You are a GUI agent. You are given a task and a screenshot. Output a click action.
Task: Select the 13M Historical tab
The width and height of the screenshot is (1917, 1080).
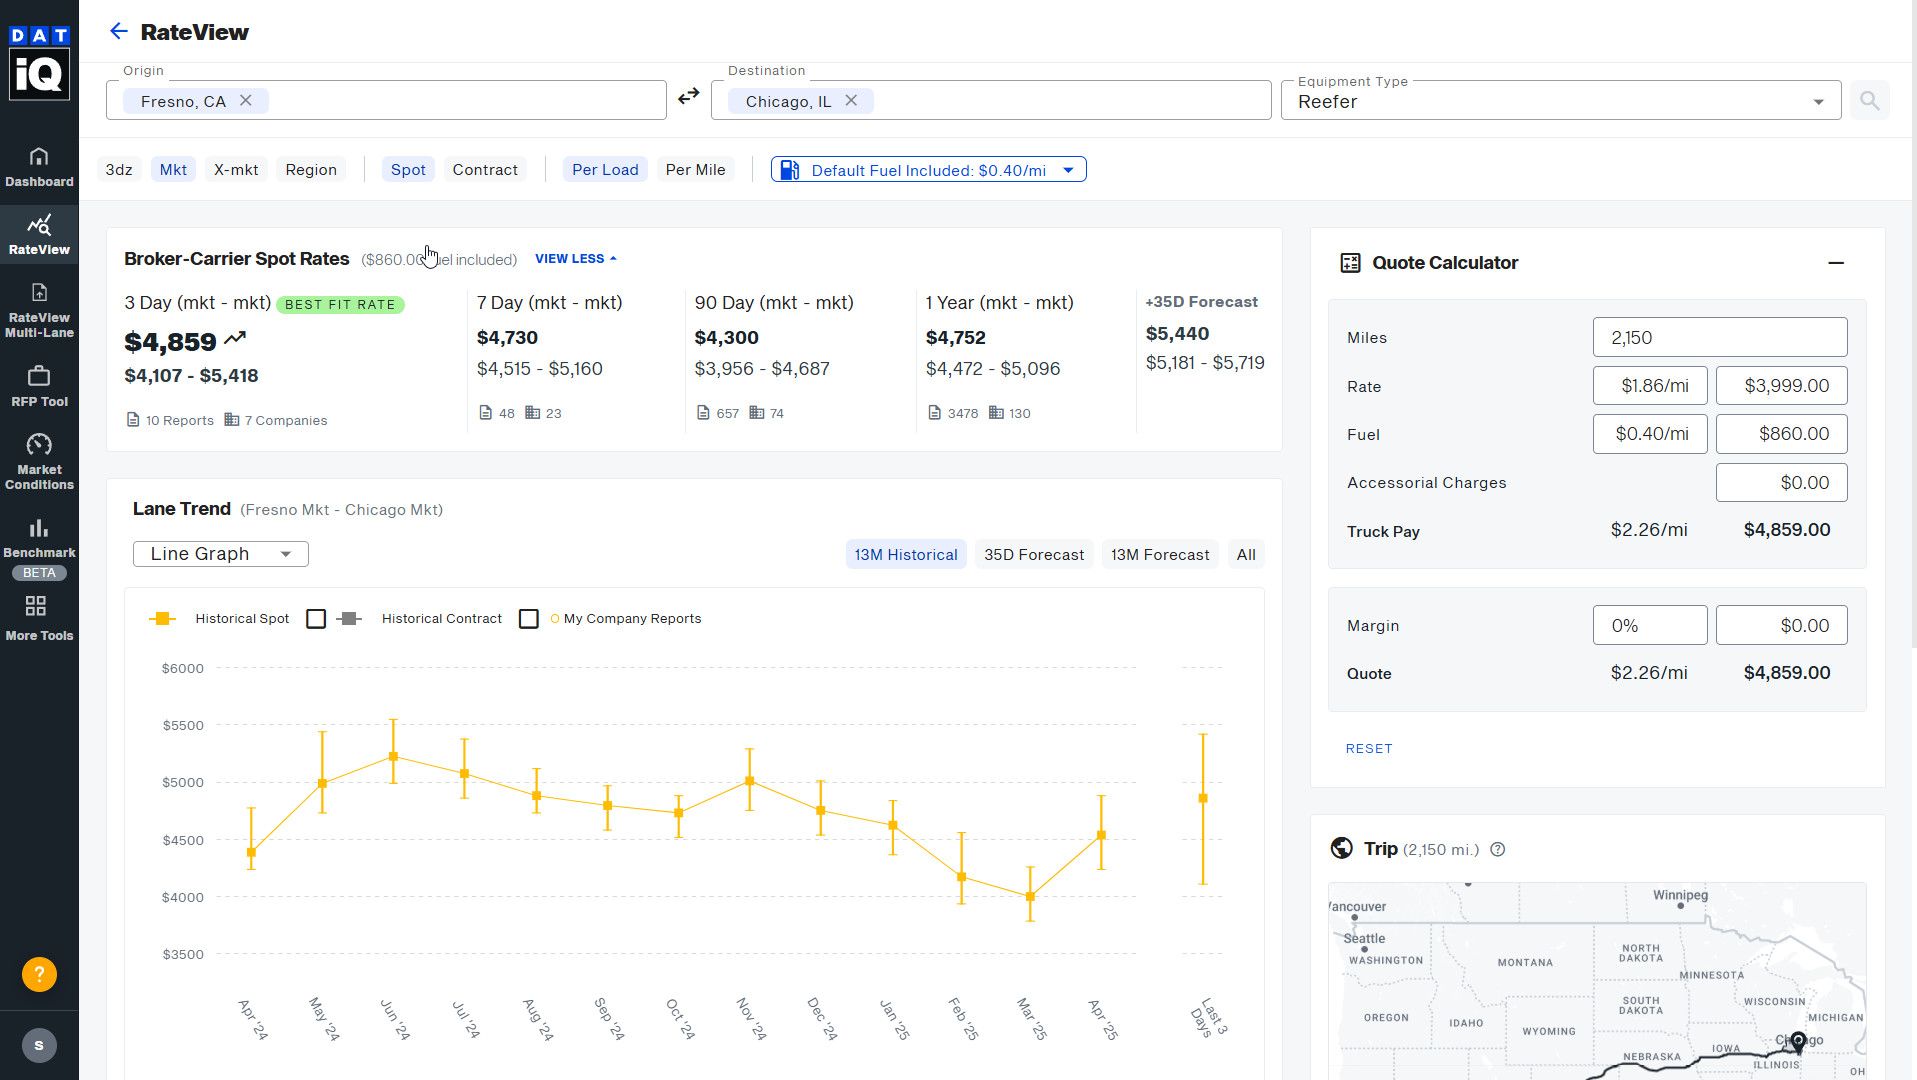click(906, 555)
